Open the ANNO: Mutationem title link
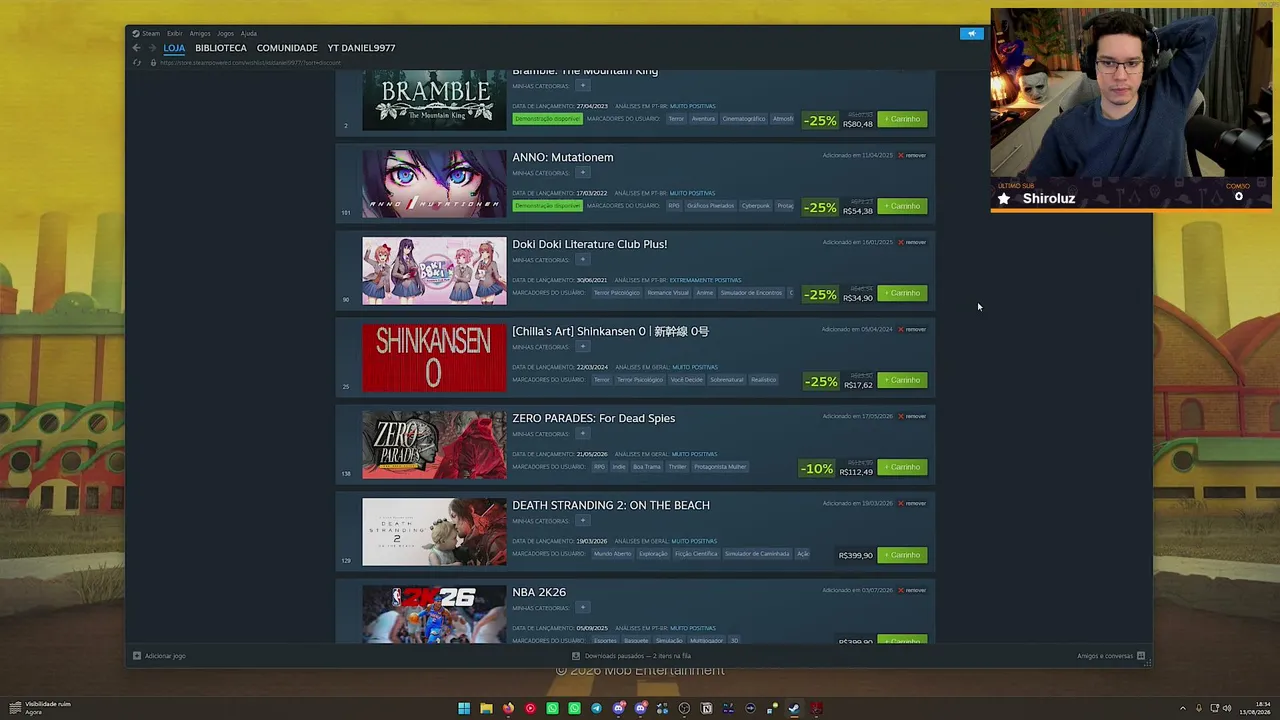 [x=563, y=157]
